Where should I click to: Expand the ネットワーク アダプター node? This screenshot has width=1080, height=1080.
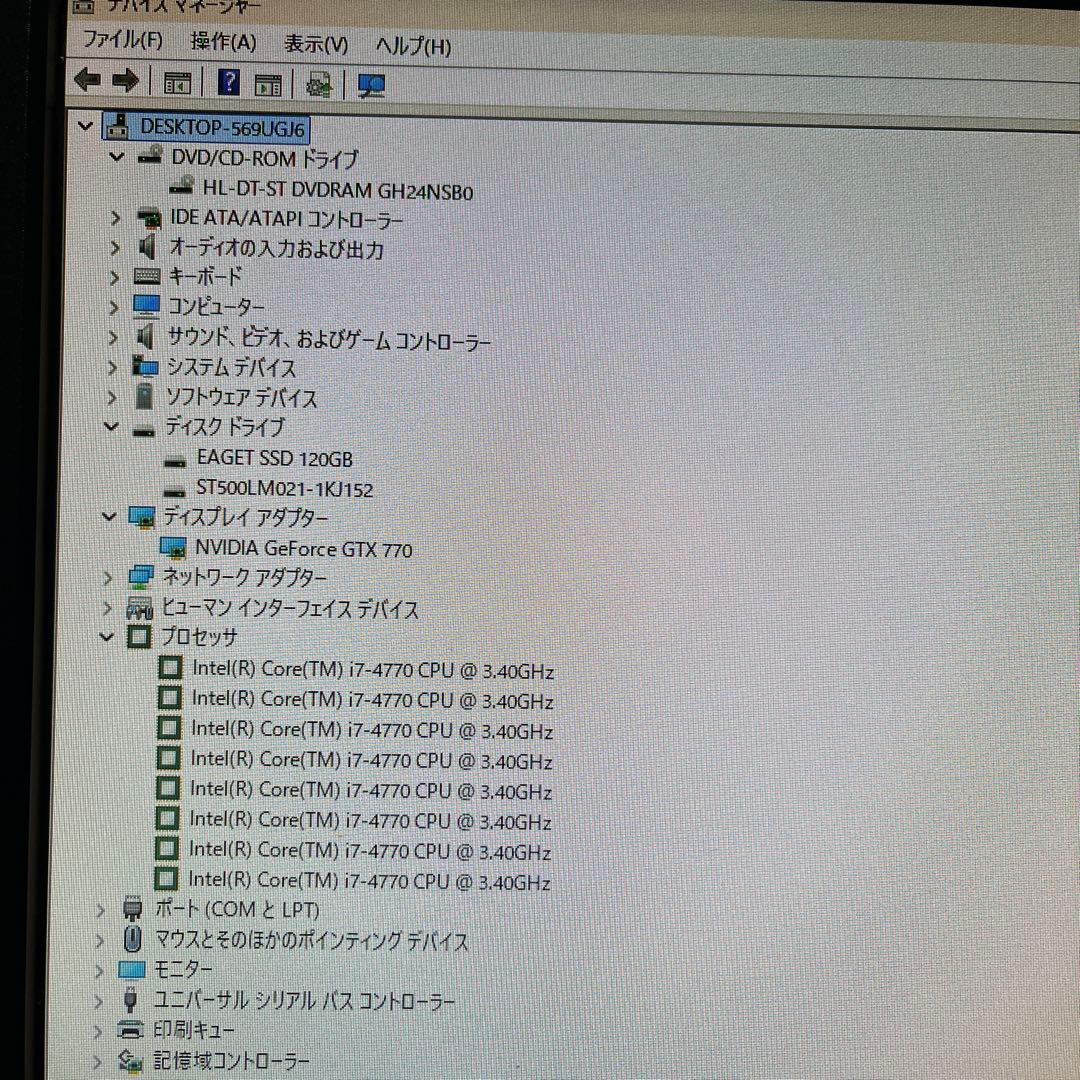pyautogui.click(x=107, y=578)
